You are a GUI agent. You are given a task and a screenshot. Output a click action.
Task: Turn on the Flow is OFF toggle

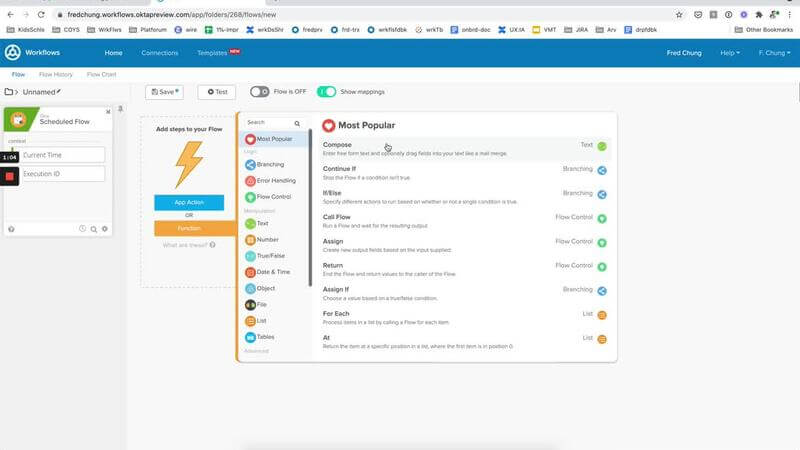click(x=259, y=92)
